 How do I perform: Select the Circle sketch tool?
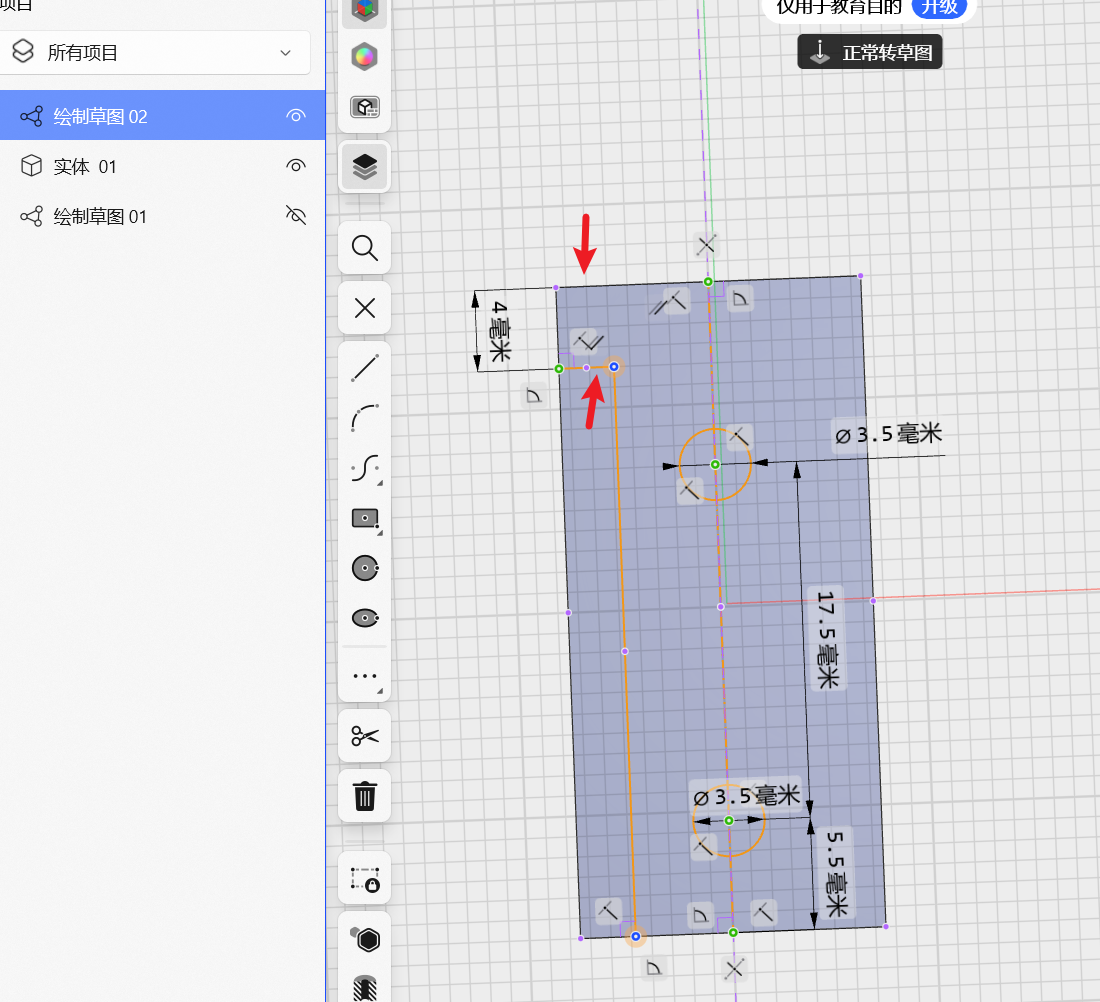point(365,568)
